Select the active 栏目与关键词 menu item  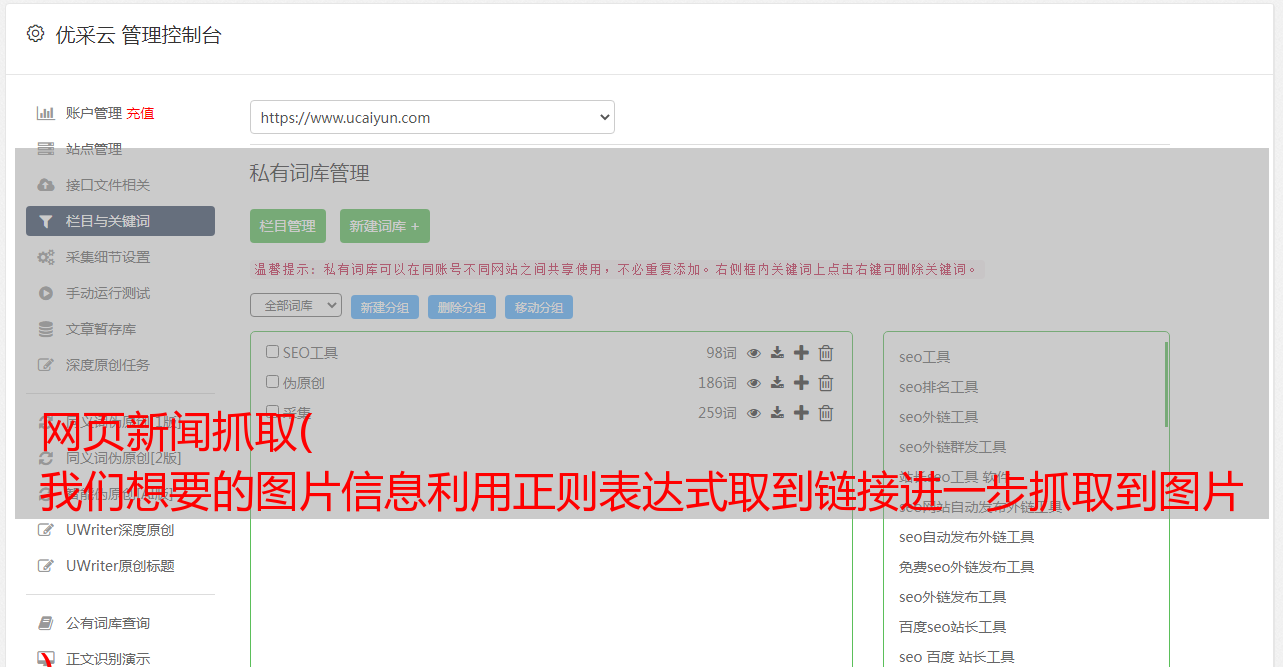point(120,221)
